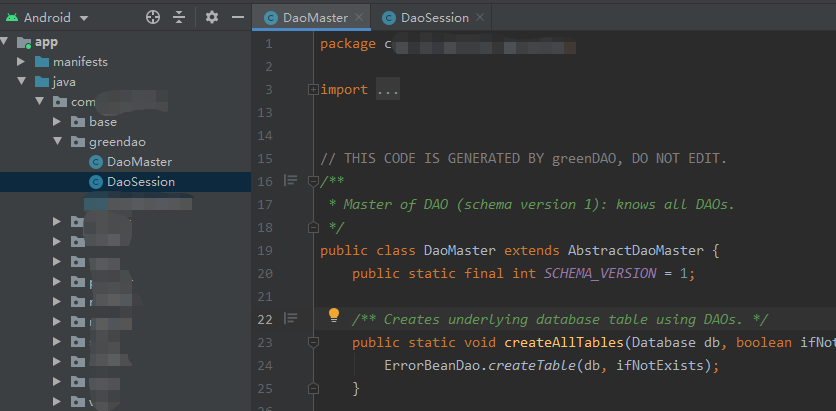Click DaoSession tab class icon

(389, 18)
